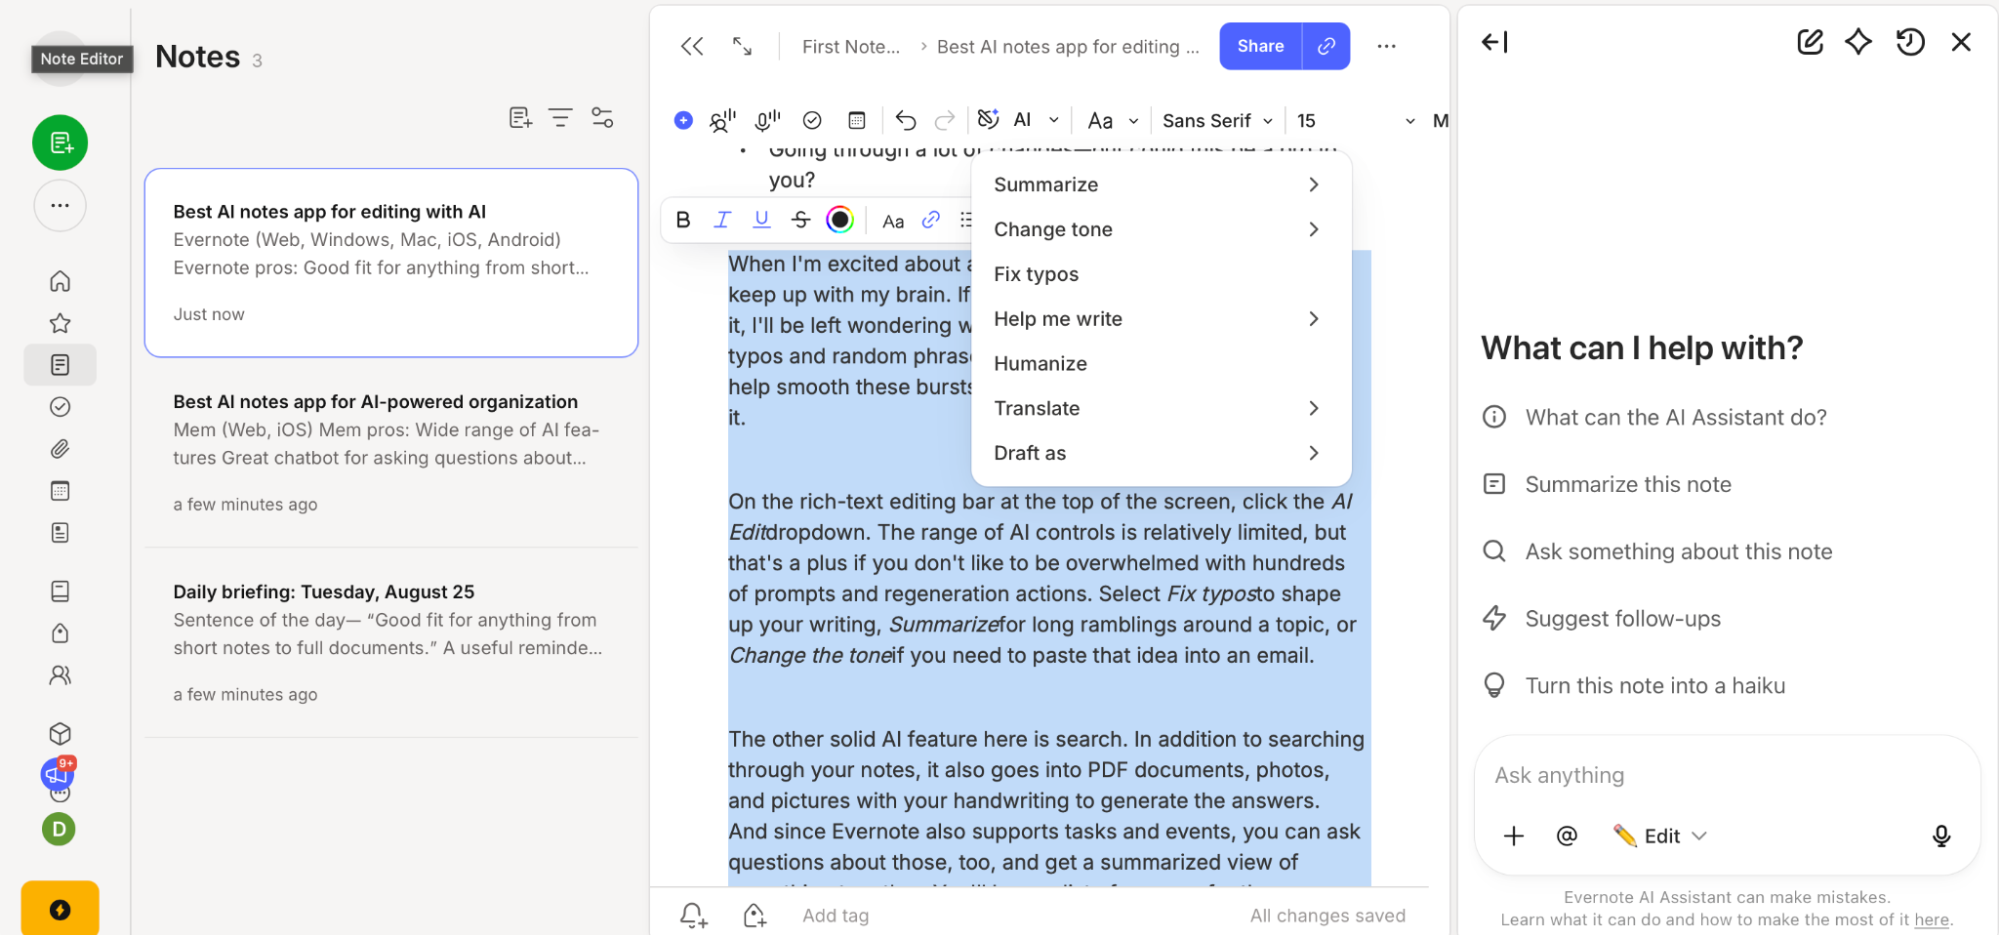Viewport: 1999px width, 936px height.
Task: Click Turn this note into a haiku
Action: (1633, 685)
